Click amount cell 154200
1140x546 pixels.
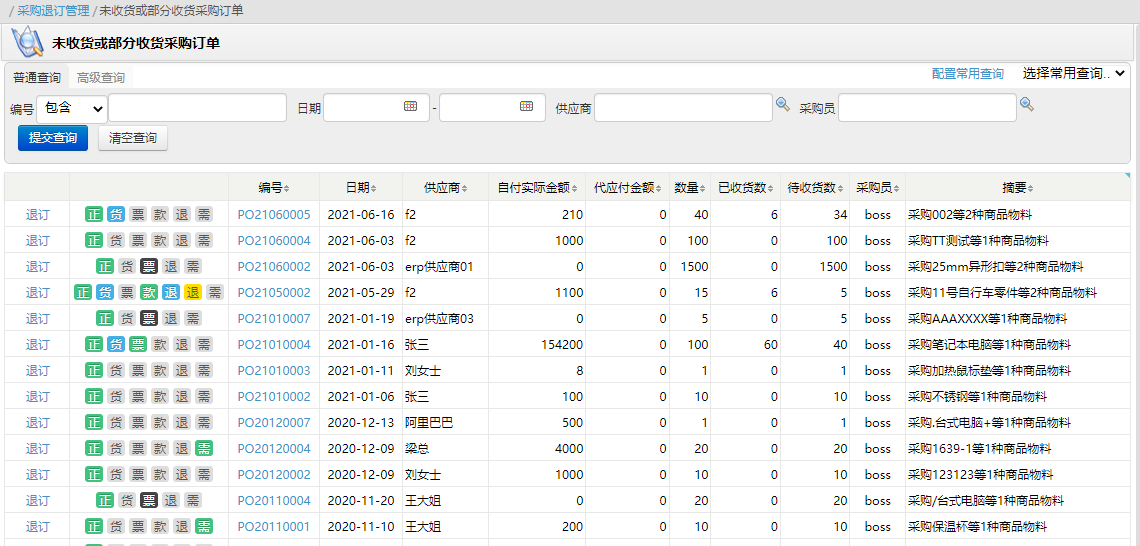coord(562,345)
